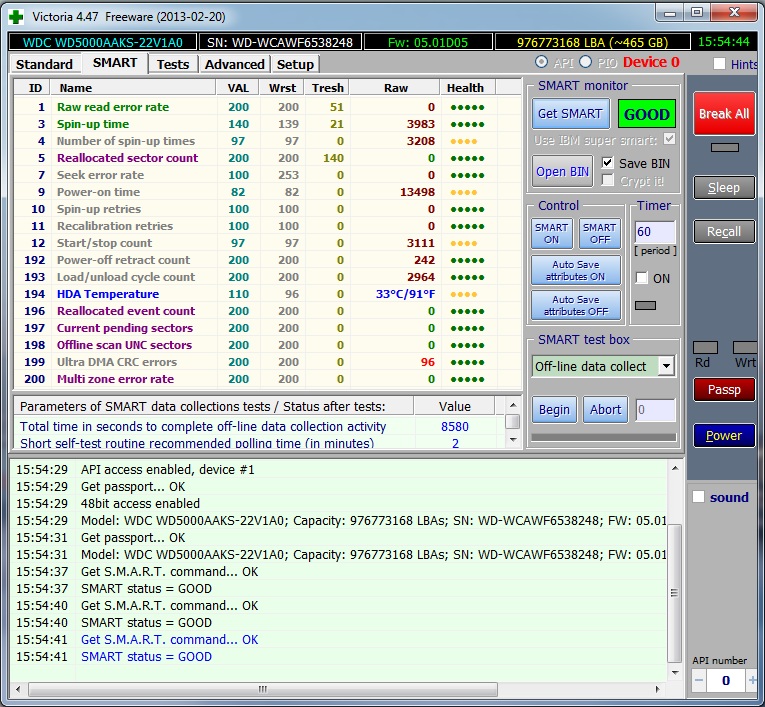Select the Reallocated sector count row
This screenshot has height=707, width=765.
pyautogui.click(x=267, y=158)
